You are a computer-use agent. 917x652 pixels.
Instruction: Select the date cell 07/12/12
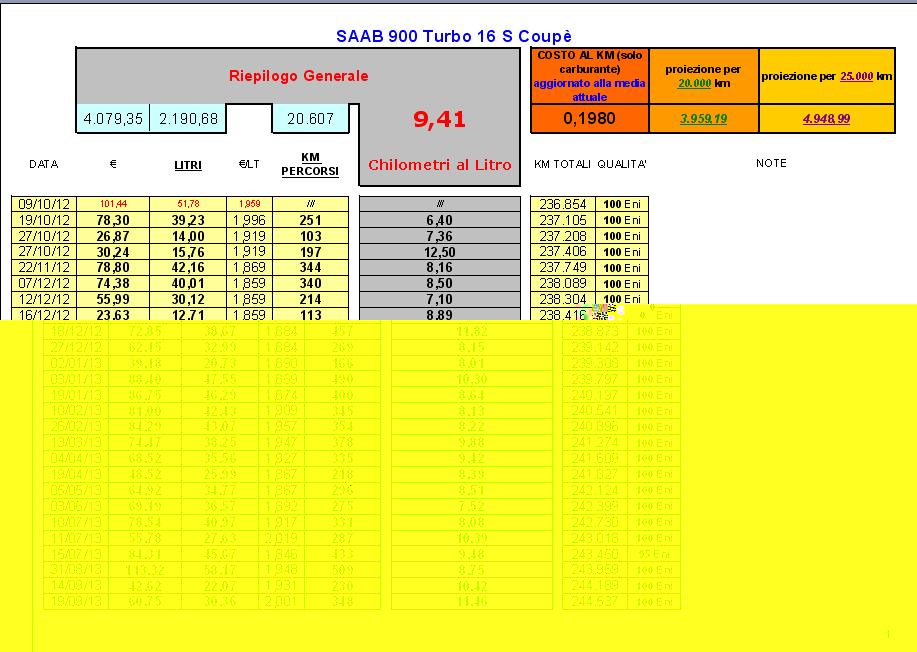(x=44, y=284)
